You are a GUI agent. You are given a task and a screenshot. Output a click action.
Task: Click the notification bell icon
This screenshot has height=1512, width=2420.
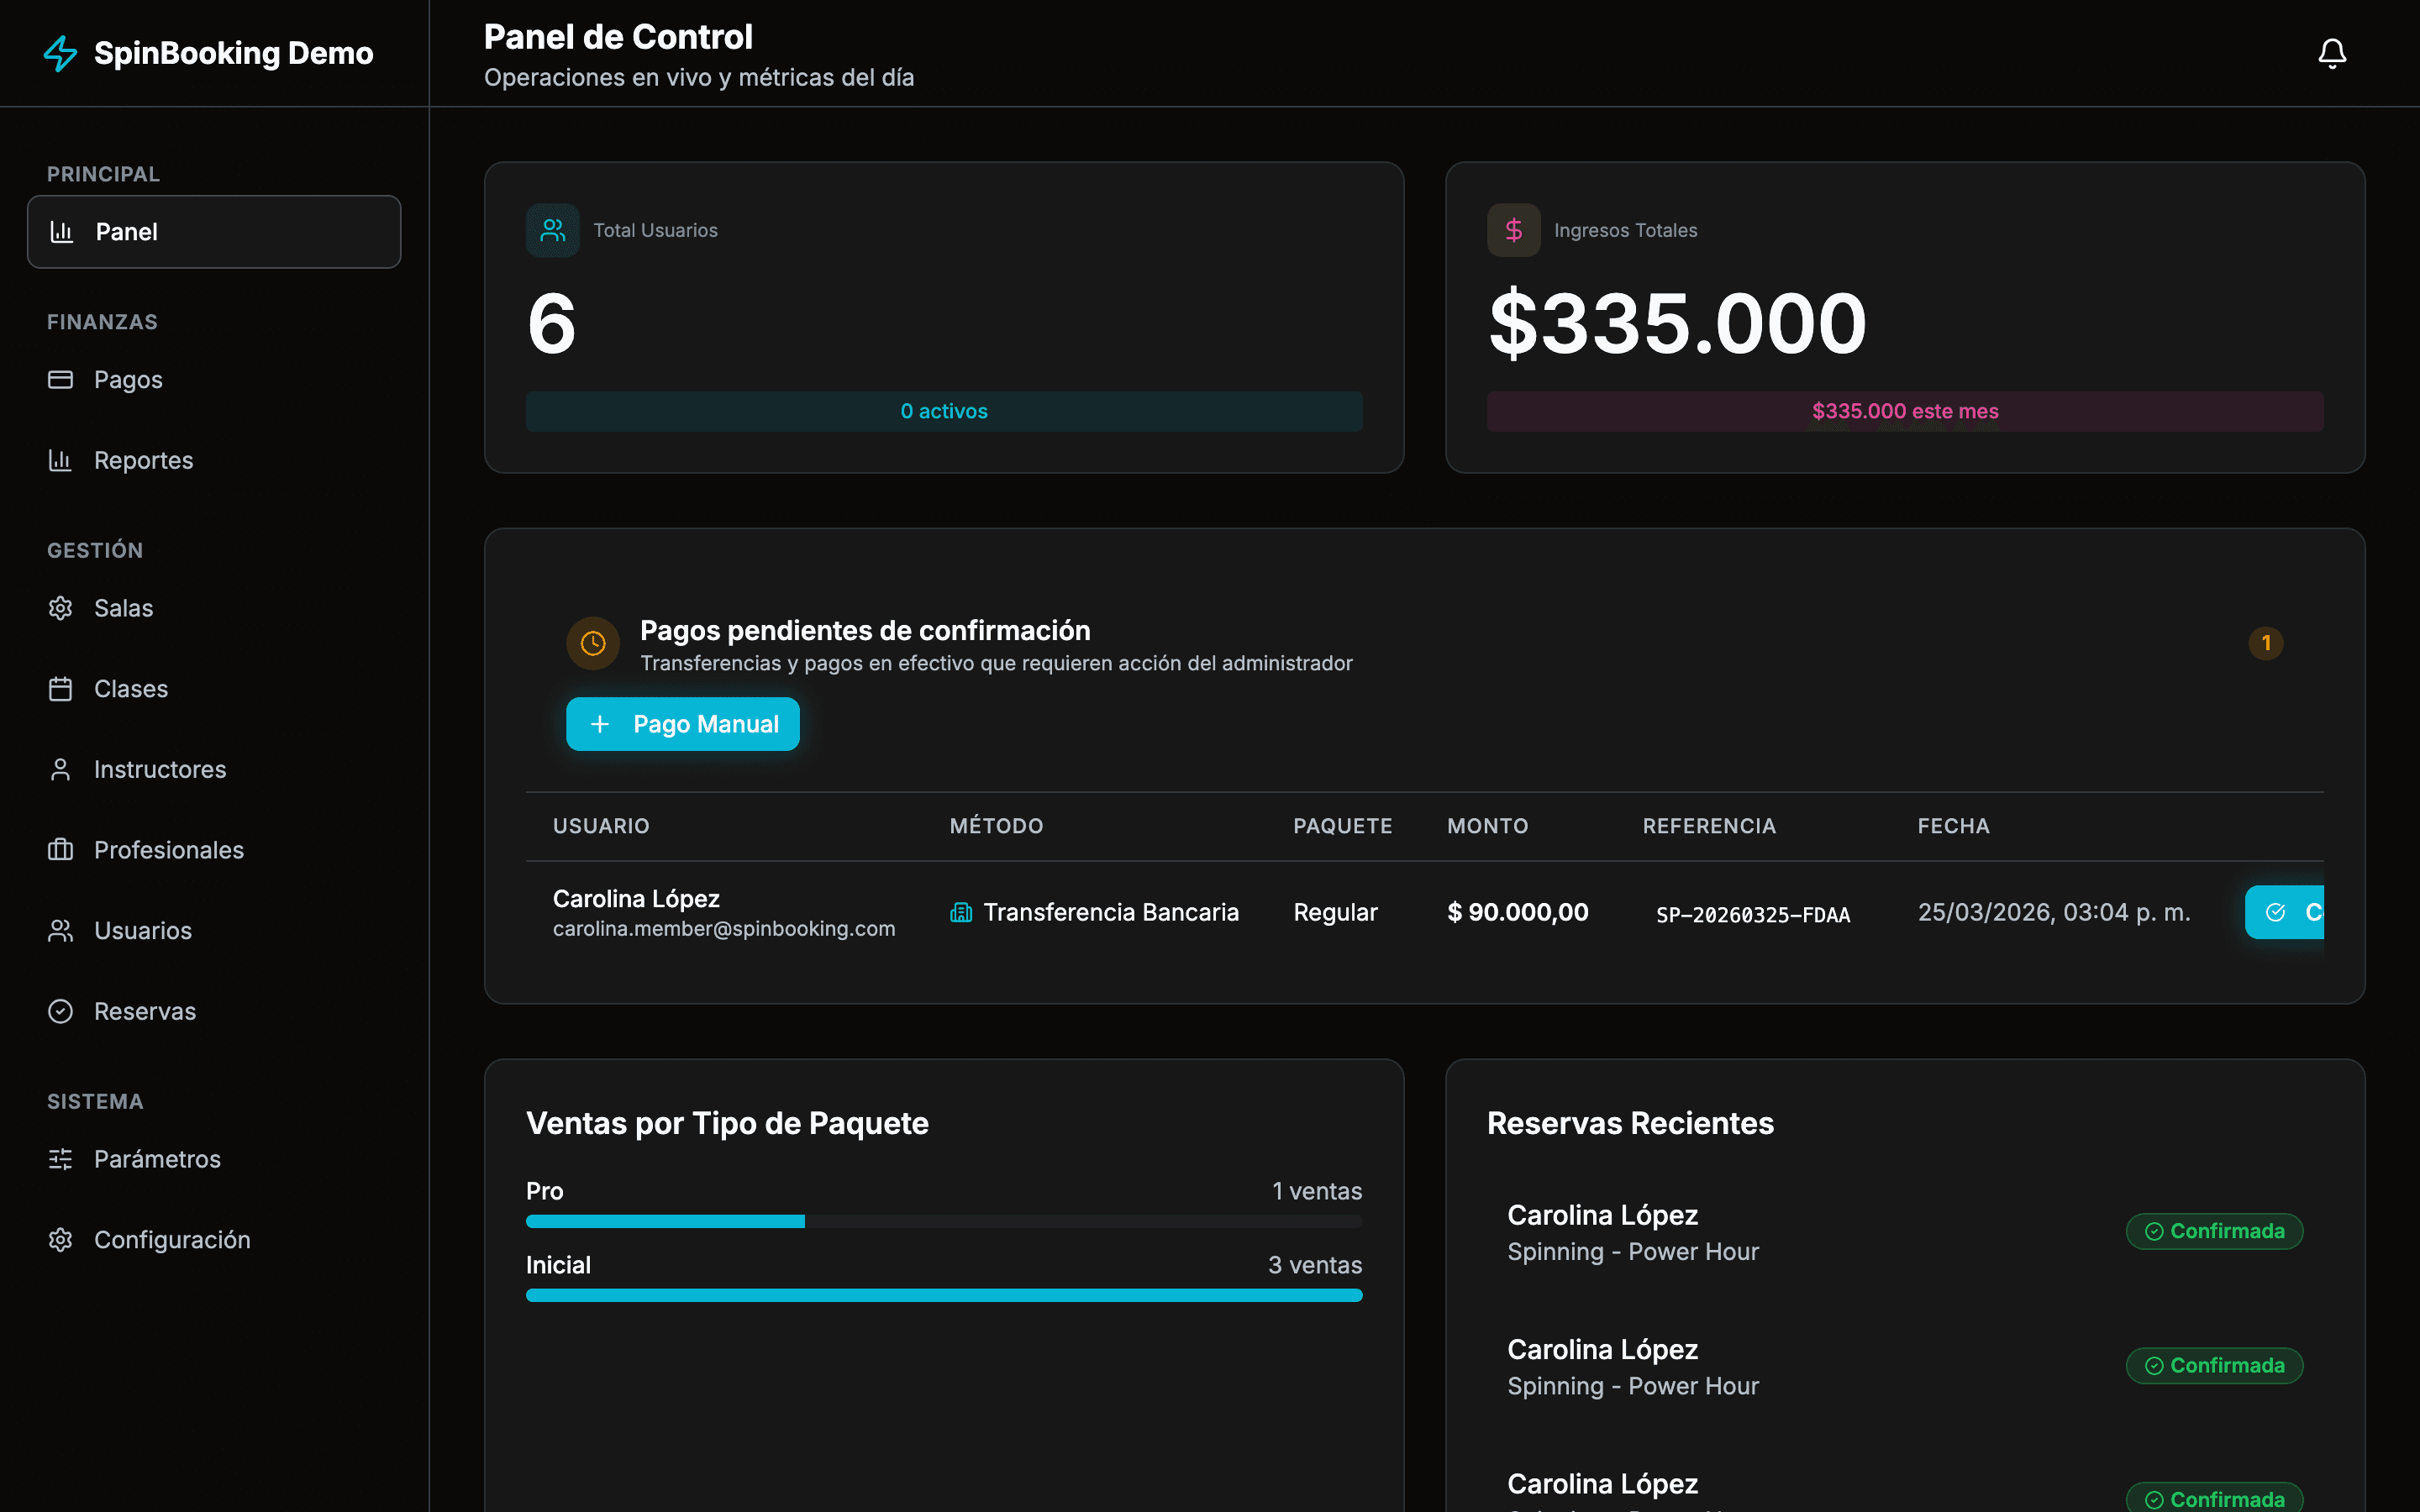[2331, 52]
